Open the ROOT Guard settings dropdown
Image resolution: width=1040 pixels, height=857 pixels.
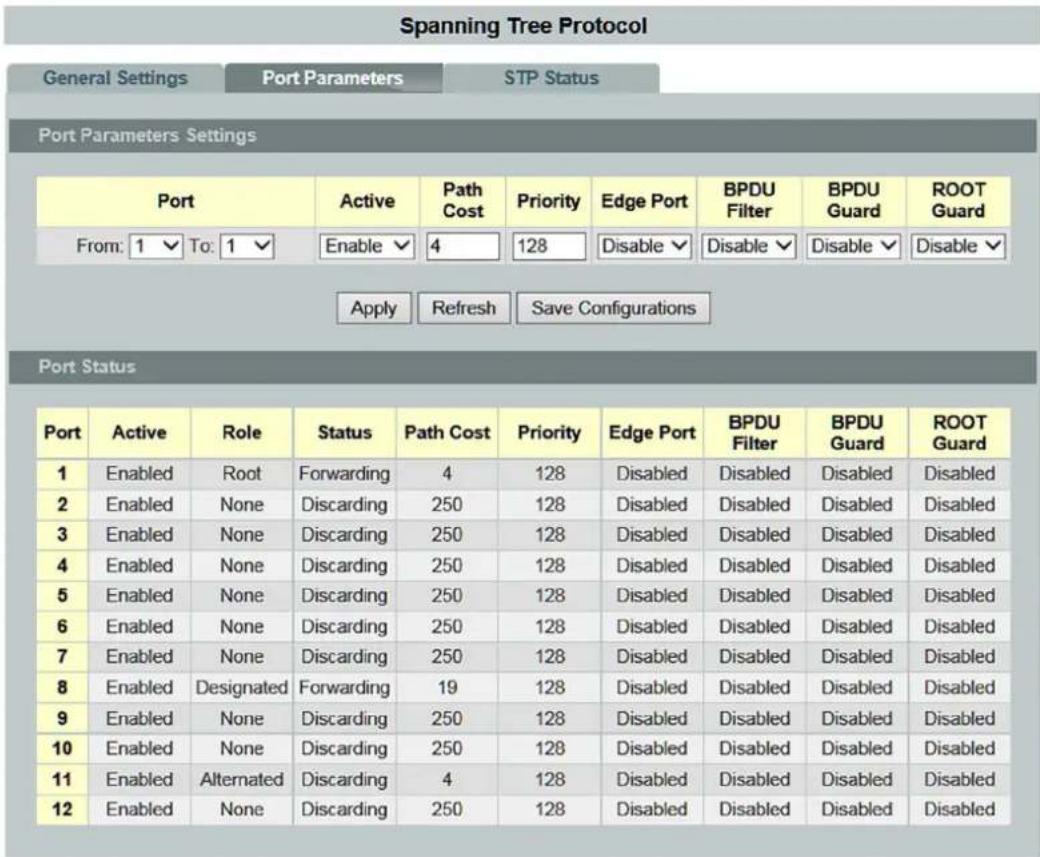coord(958,246)
